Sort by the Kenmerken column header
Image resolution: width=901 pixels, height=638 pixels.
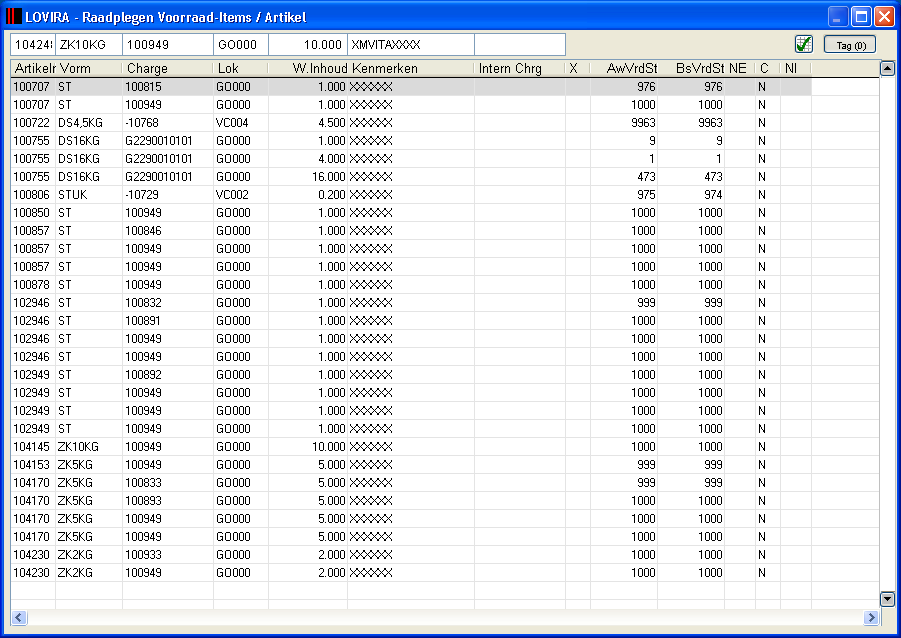tap(411, 68)
